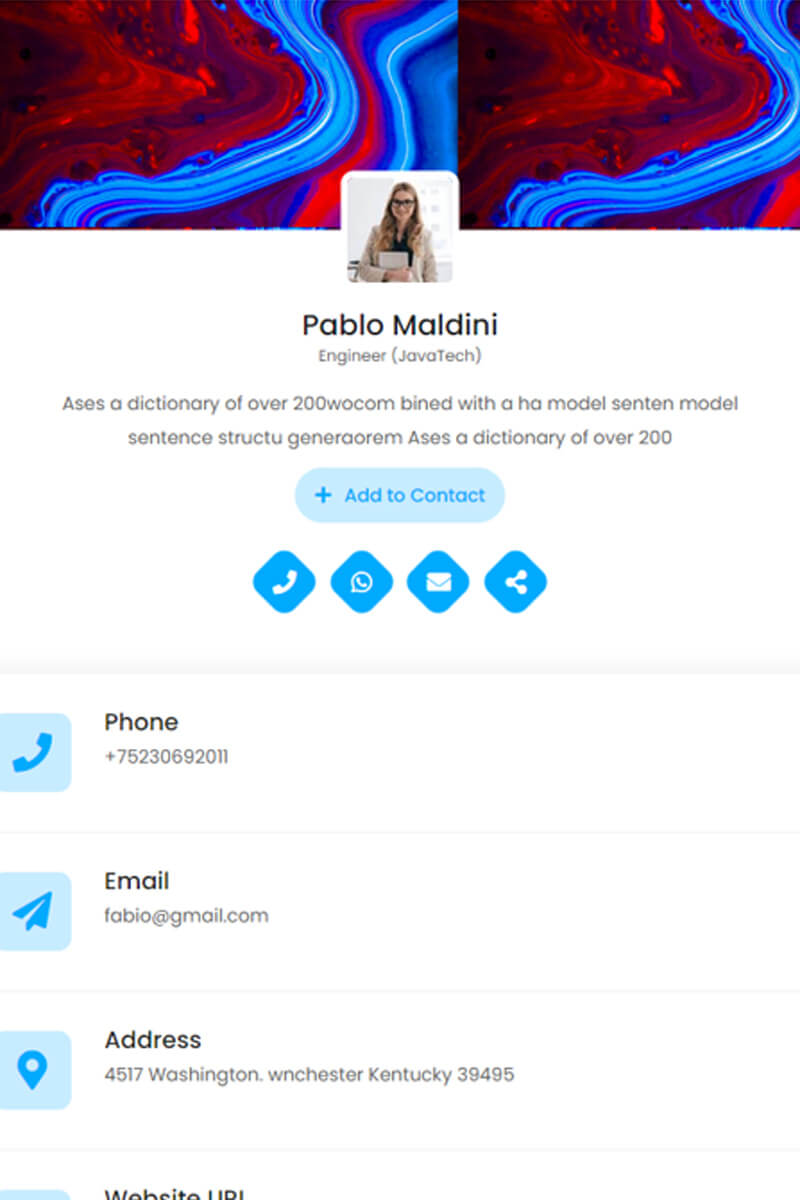This screenshot has width=800, height=1200.
Task: Click the phone handset icon beside Phone
Action: [x=33, y=752]
